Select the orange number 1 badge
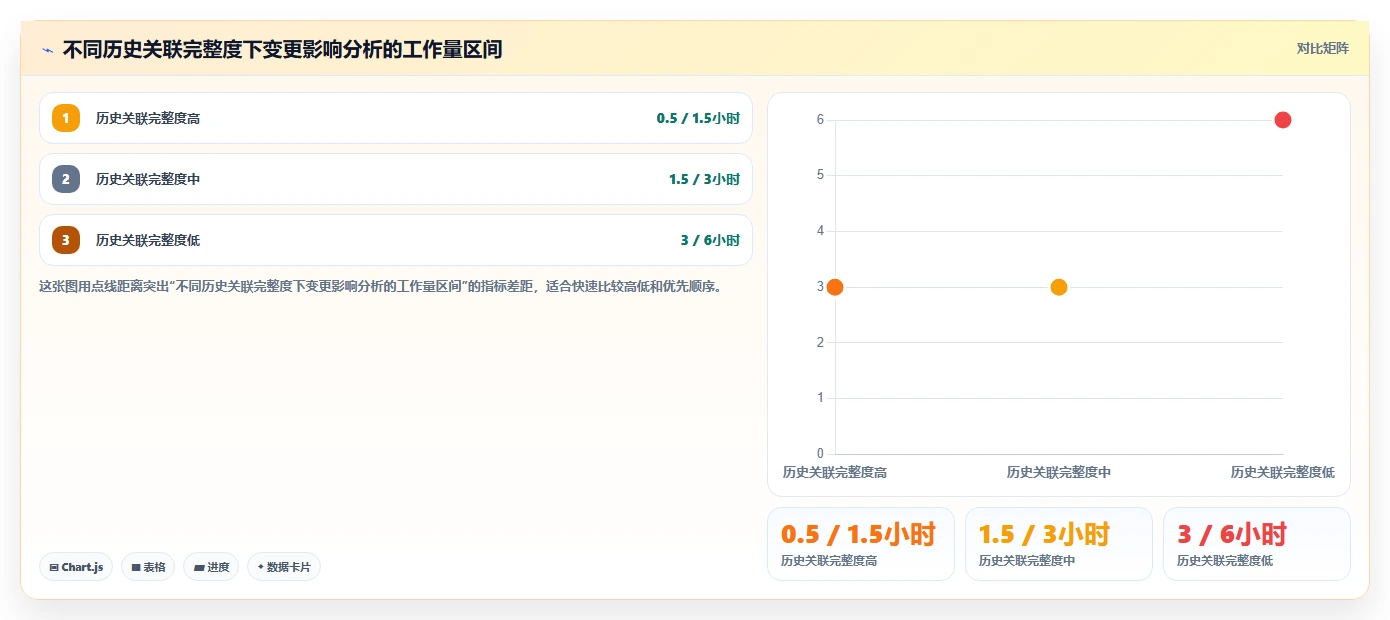This screenshot has height=620, width=1390. click(x=66, y=118)
